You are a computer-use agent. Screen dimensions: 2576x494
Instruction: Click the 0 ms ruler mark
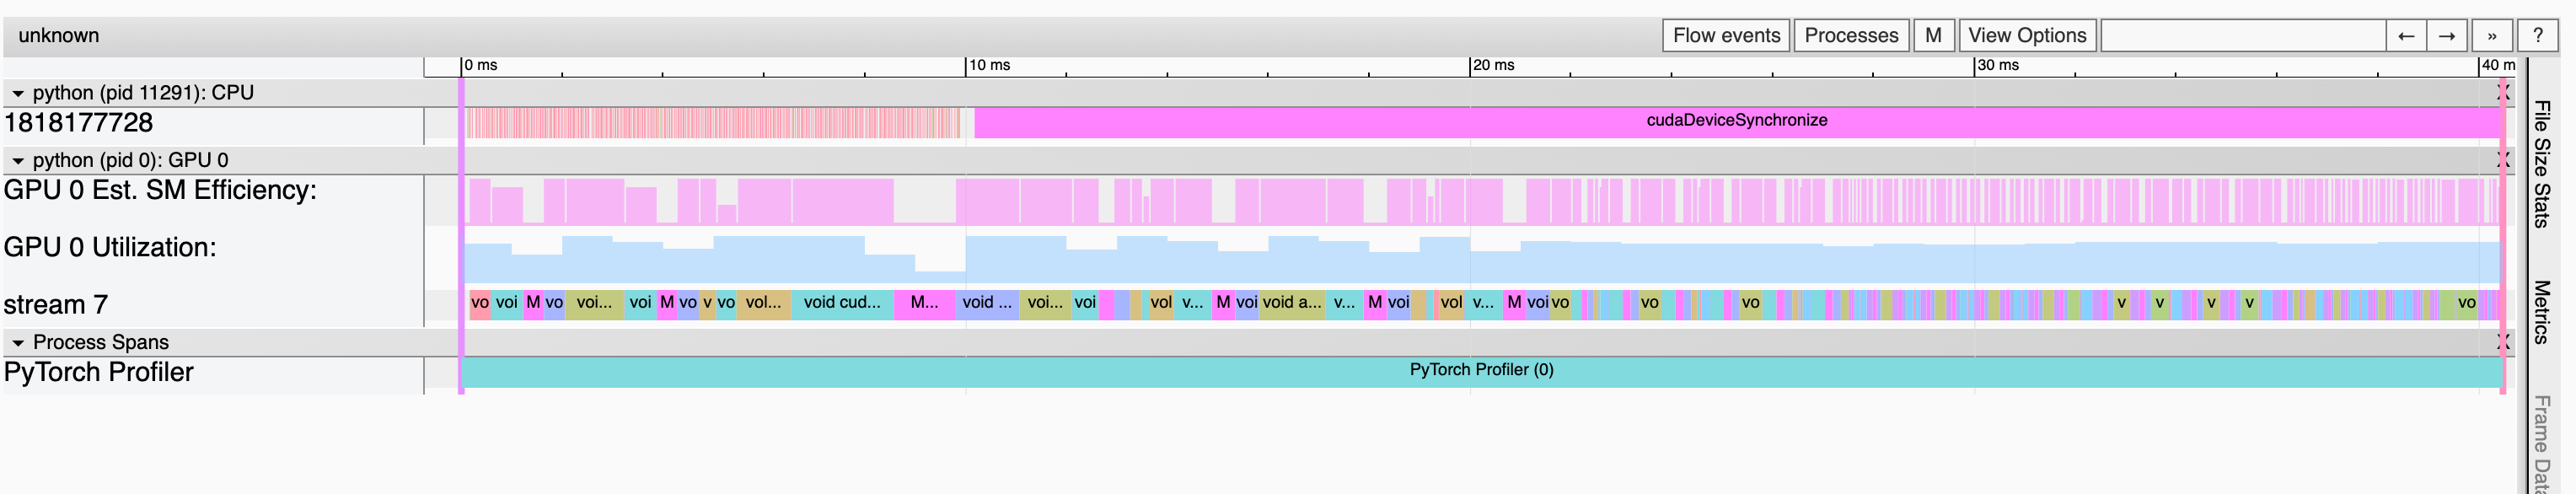(481, 66)
